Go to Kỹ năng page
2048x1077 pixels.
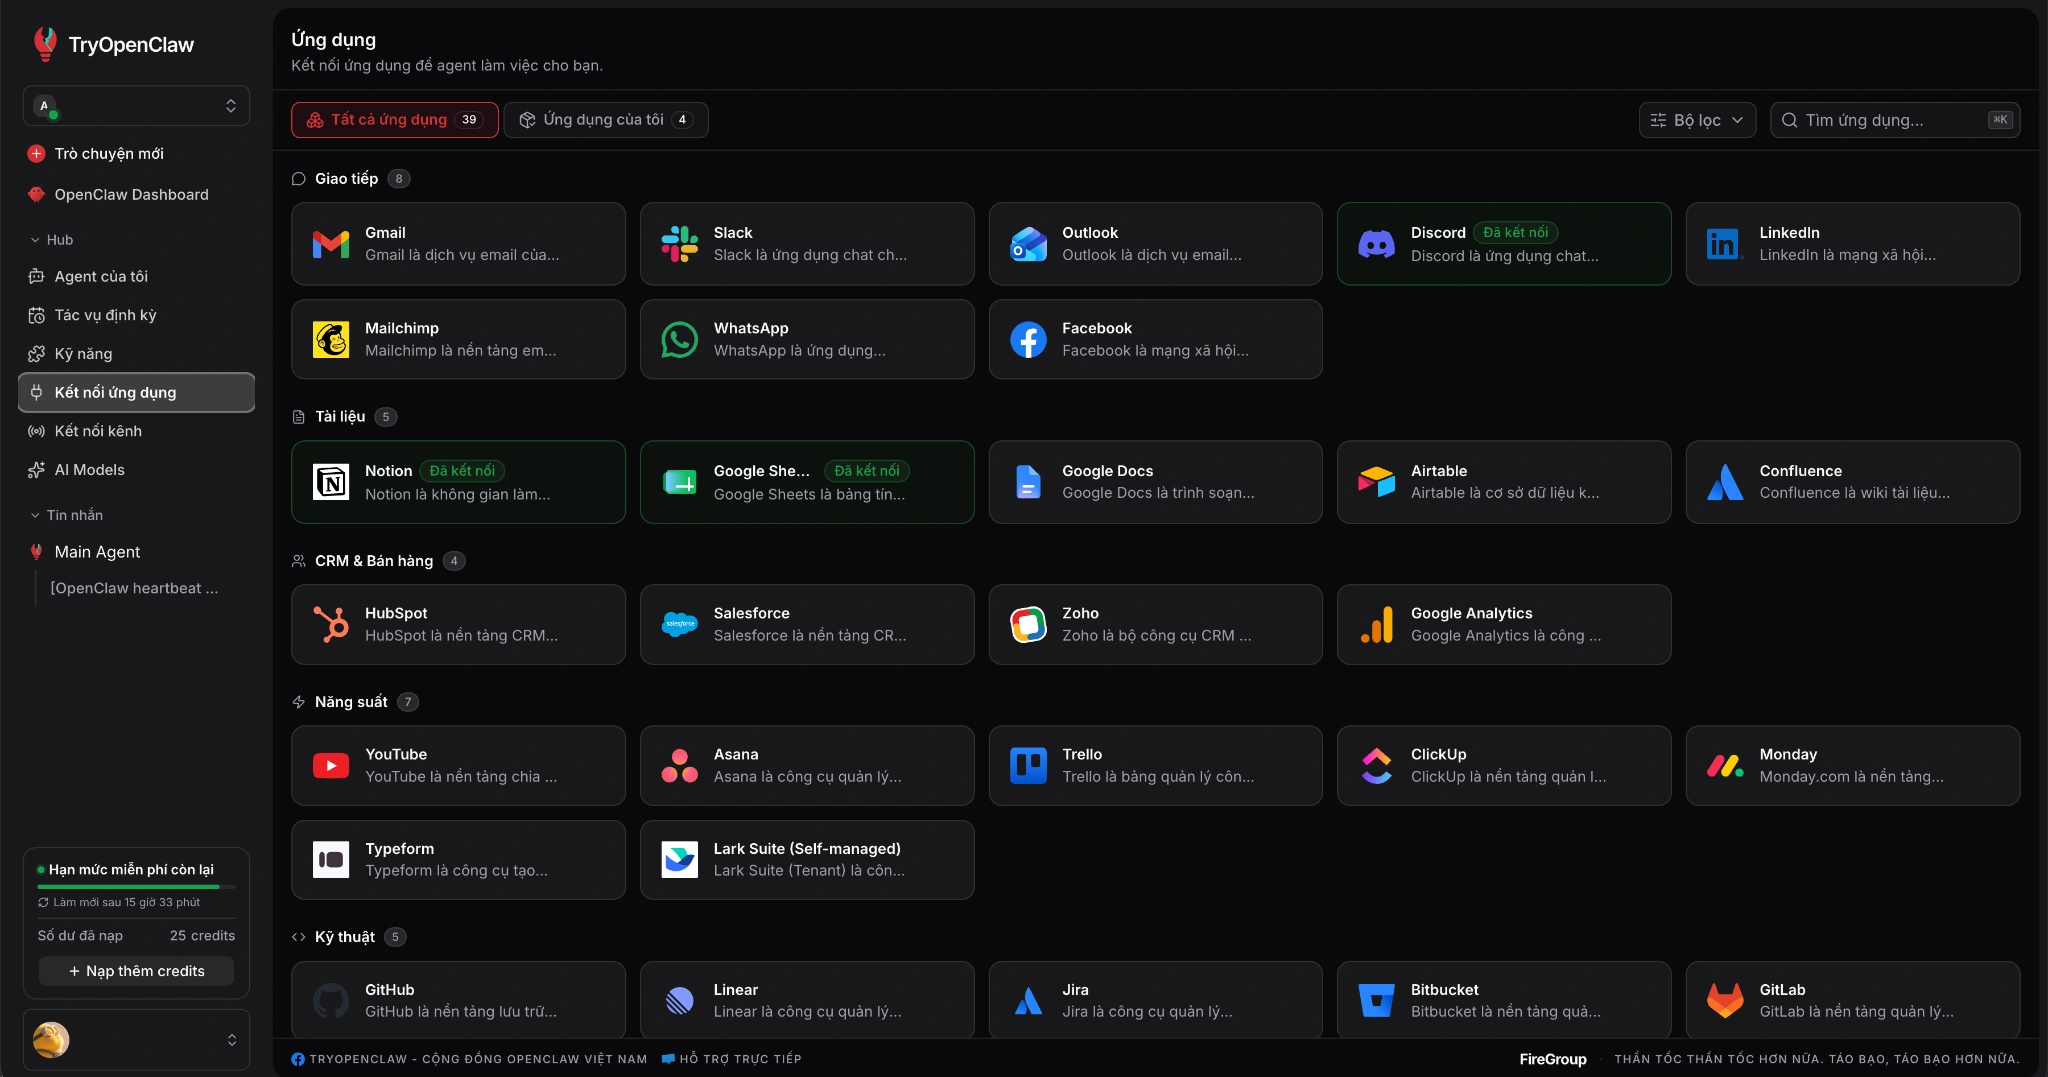[x=136, y=354]
